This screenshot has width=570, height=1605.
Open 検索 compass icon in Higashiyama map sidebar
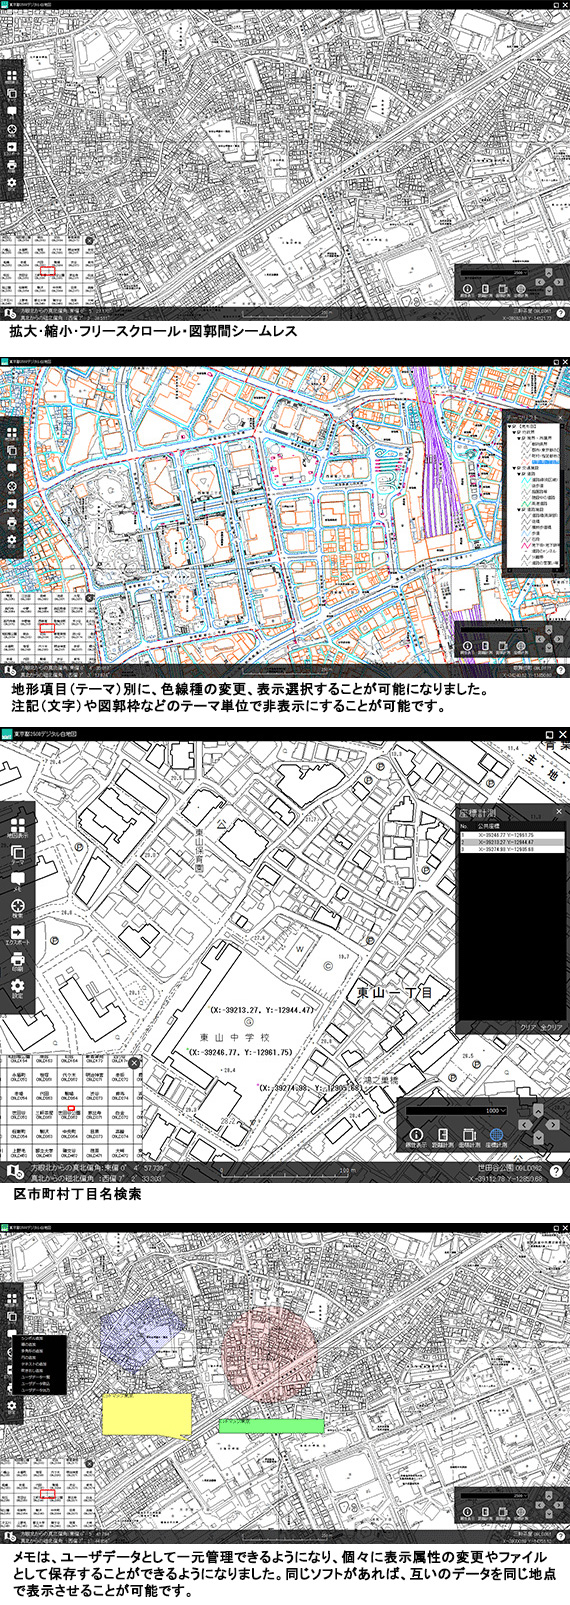pos(17,906)
